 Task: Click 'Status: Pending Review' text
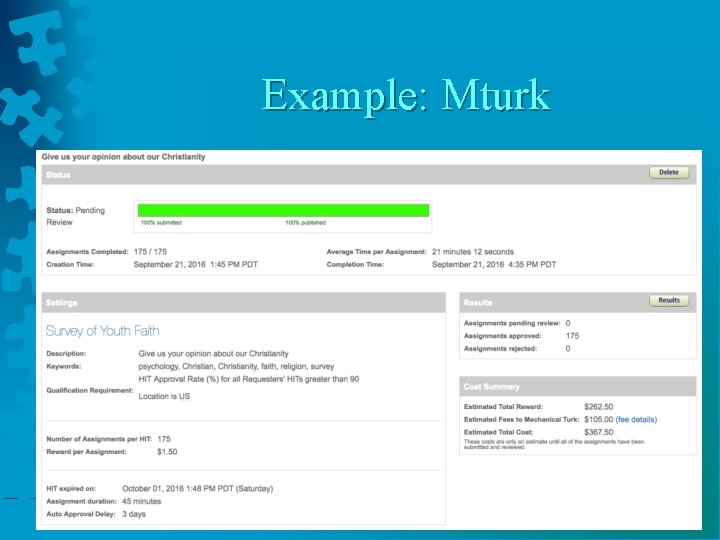[x=76, y=216]
